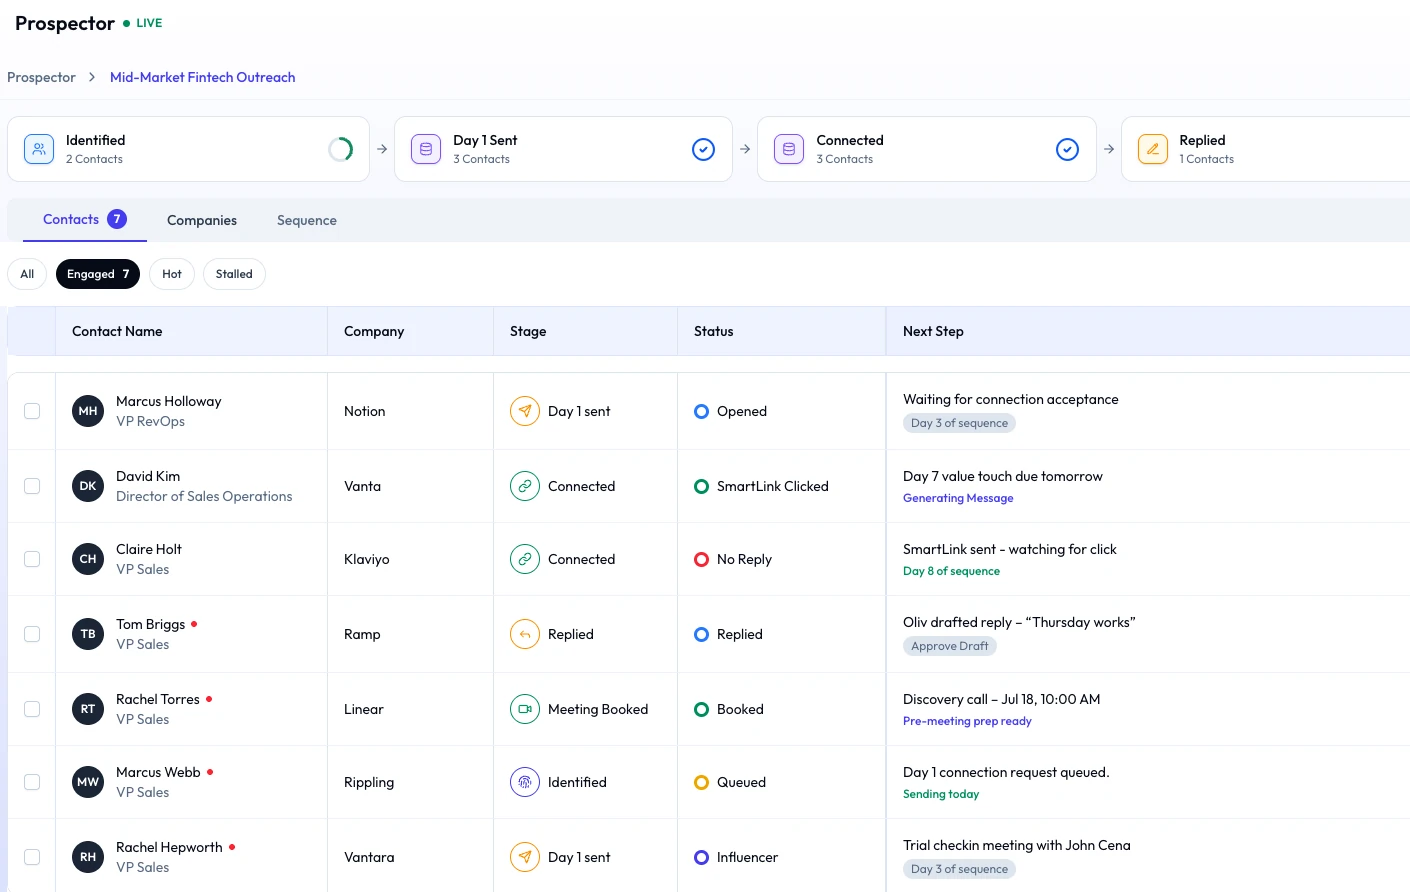Select the Engaged filter chip
Viewport: 1410px width, 892px height.
pyautogui.click(x=98, y=274)
